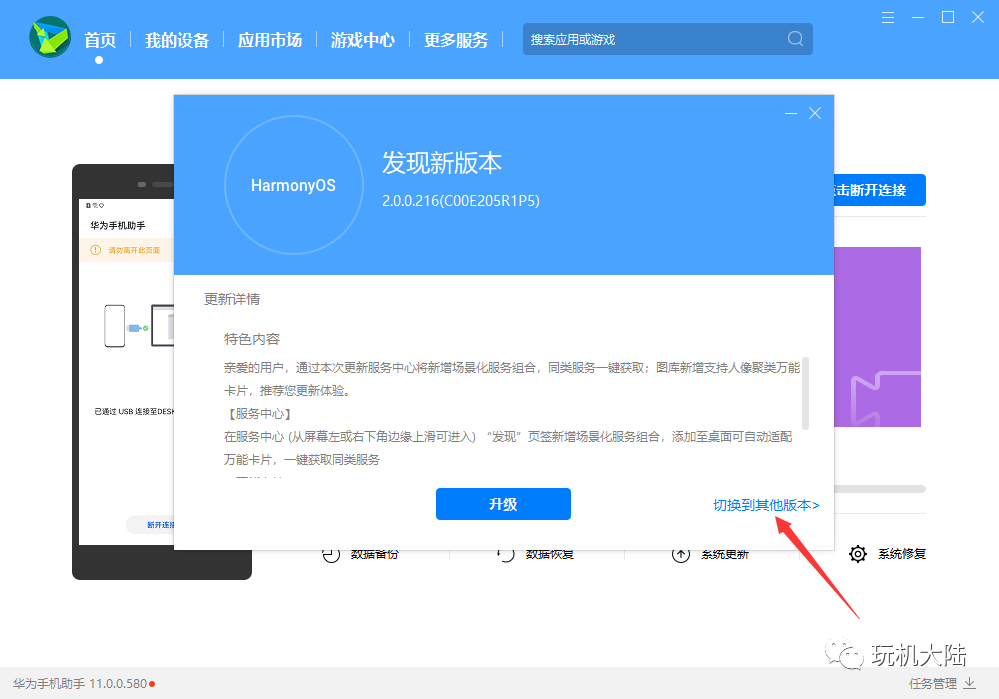Open 任务管理 in status bar
The height and width of the screenshot is (699, 999).
(933, 683)
